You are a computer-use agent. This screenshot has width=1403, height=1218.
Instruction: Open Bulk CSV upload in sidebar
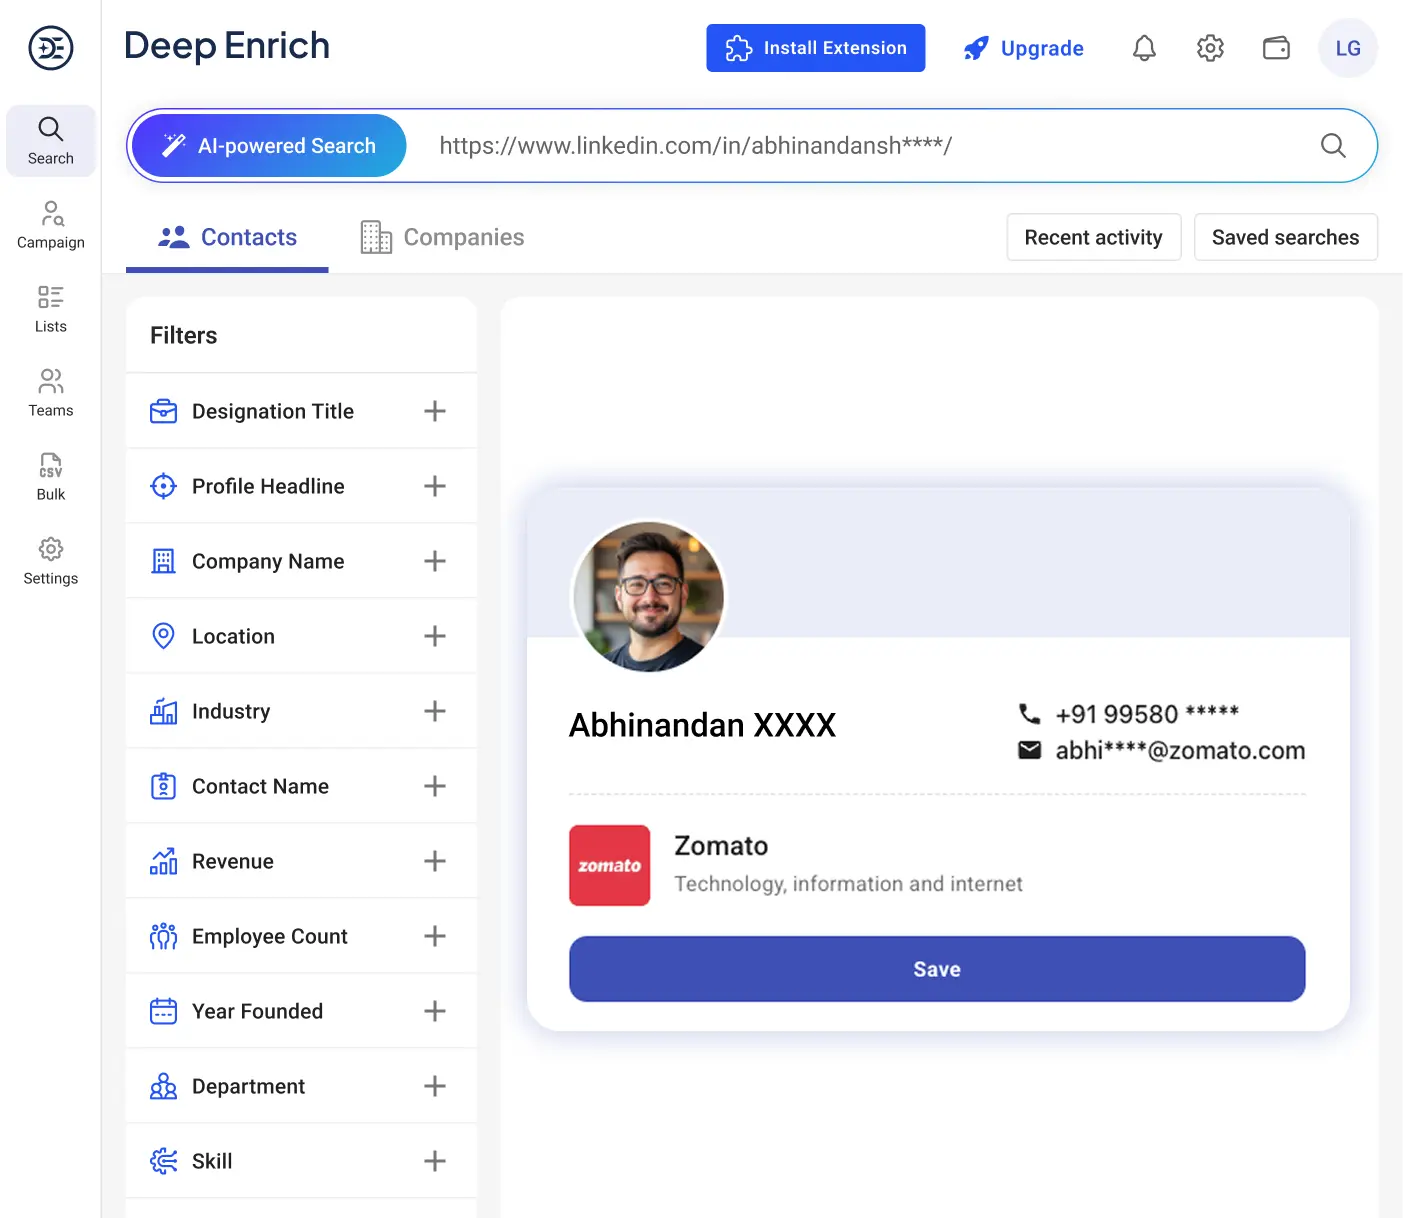point(51,477)
